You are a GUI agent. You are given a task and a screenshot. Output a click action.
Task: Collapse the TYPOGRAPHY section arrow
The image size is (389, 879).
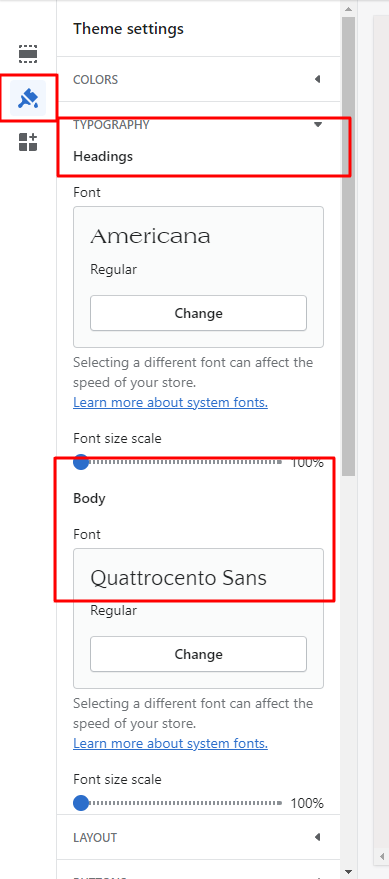click(318, 124)
